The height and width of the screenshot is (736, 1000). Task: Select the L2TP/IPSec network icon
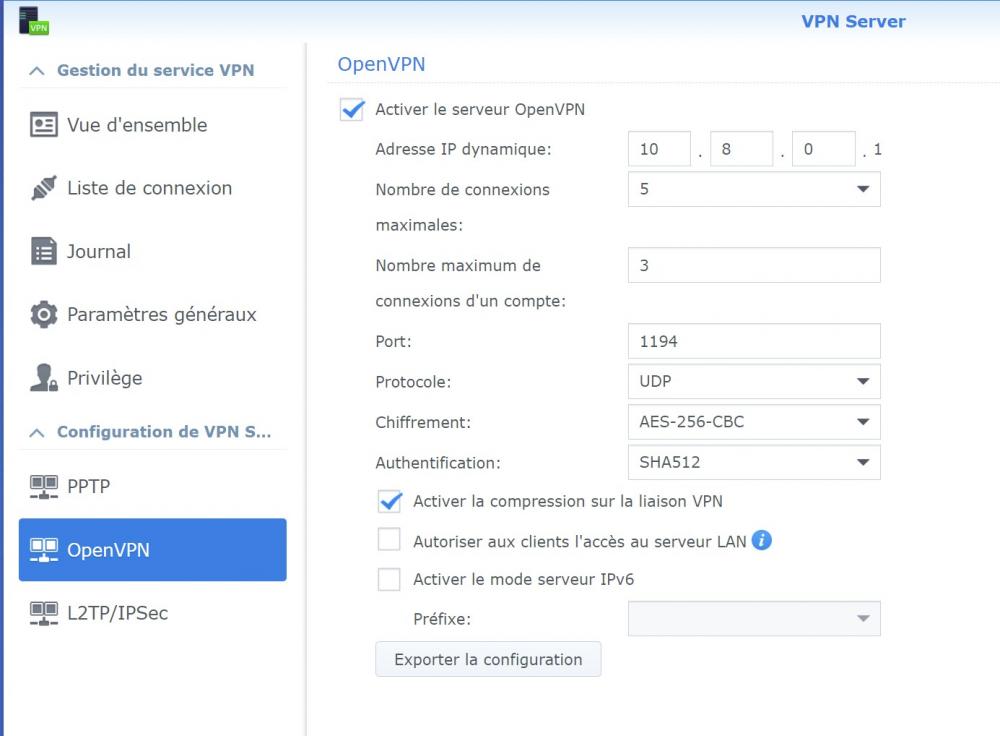44,614
